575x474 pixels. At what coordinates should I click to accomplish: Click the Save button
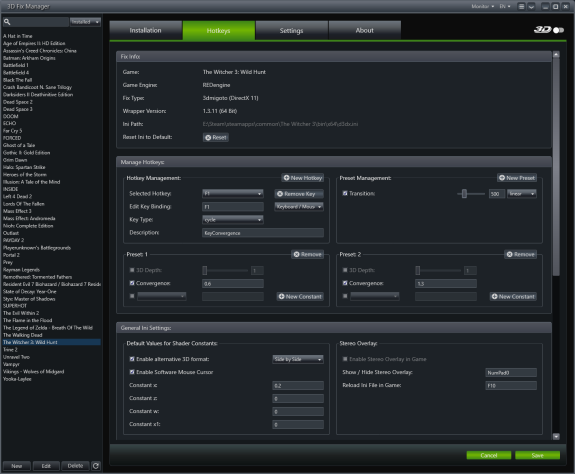click(x=538, y=455)
